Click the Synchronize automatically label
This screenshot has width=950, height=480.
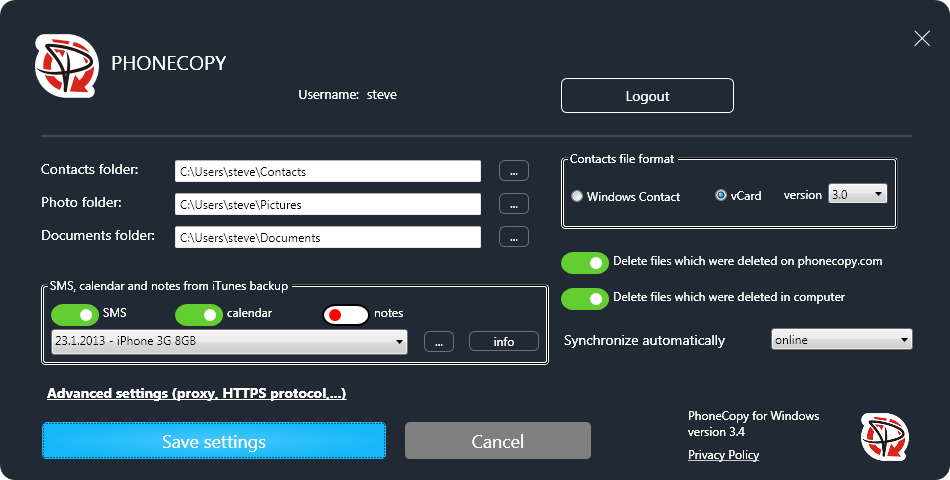(644, 340)
